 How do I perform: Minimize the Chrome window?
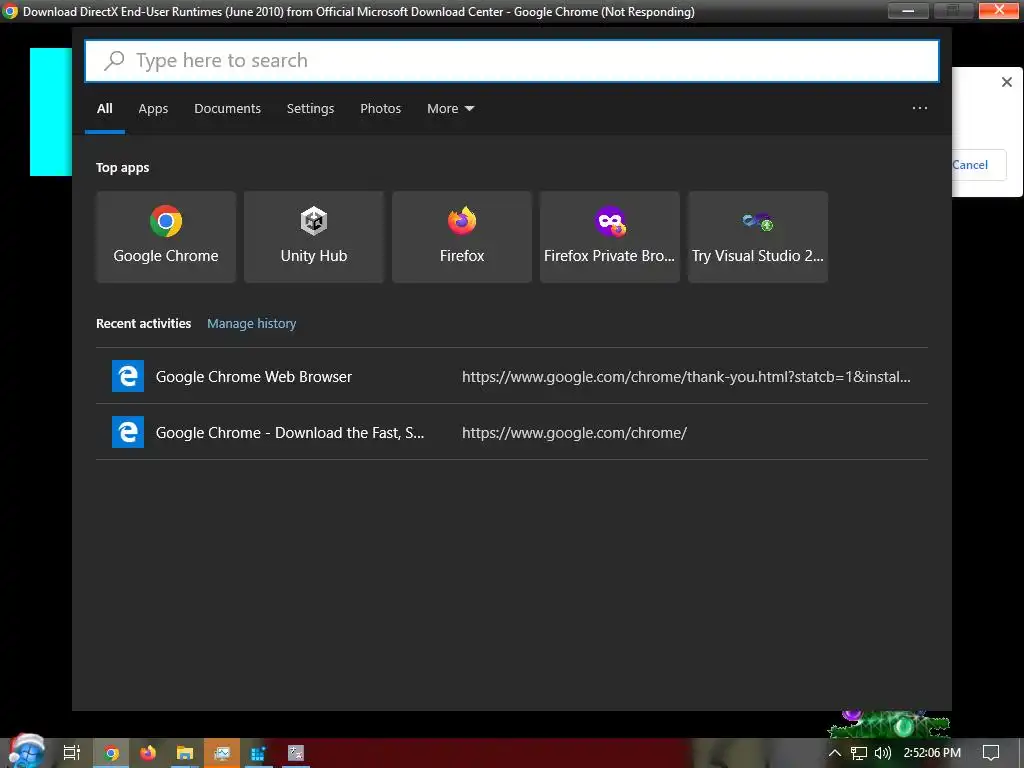pyautogui.click(x=908, y=10)
